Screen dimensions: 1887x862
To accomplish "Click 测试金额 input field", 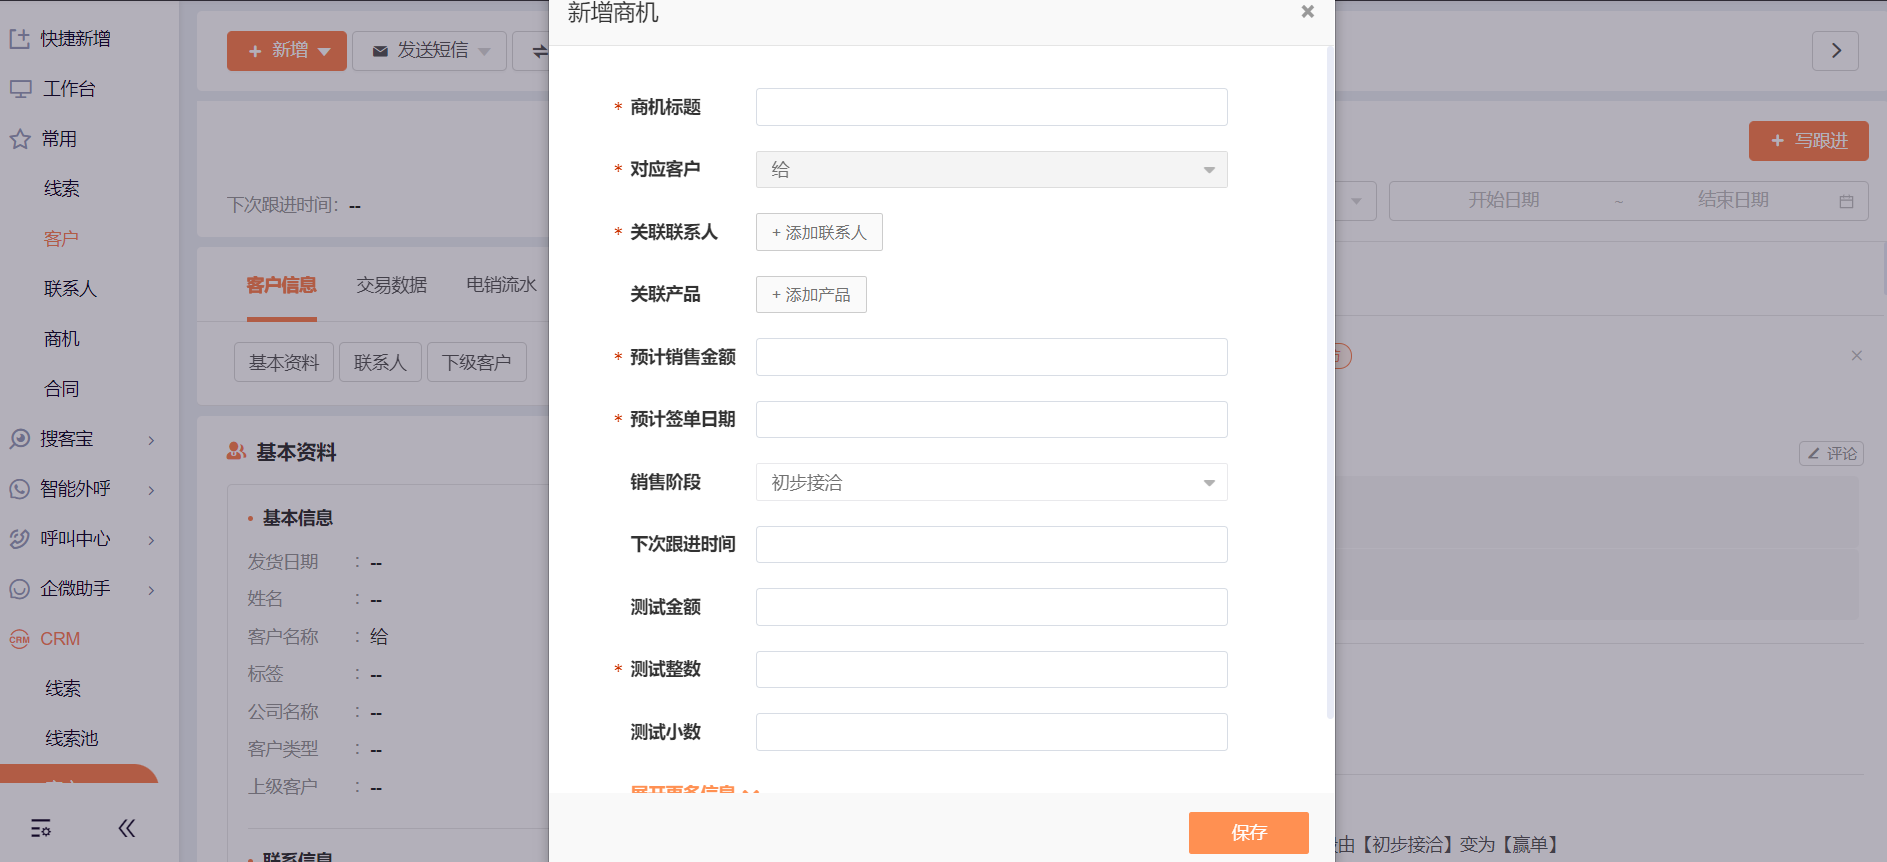I will click(991, 607).
